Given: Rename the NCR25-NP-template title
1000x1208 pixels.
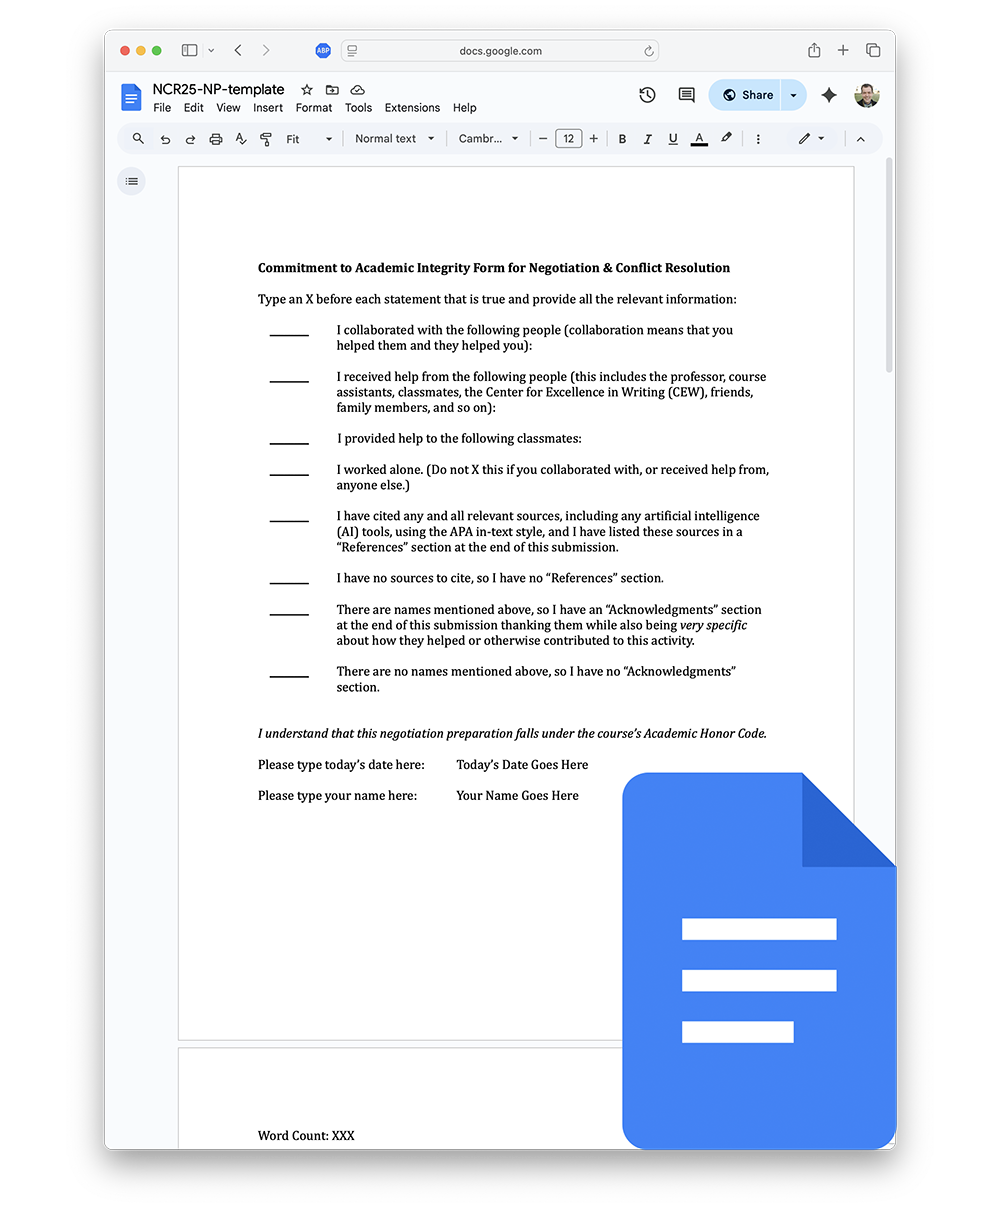Looking at the screenshot, I should click(218, 89).
